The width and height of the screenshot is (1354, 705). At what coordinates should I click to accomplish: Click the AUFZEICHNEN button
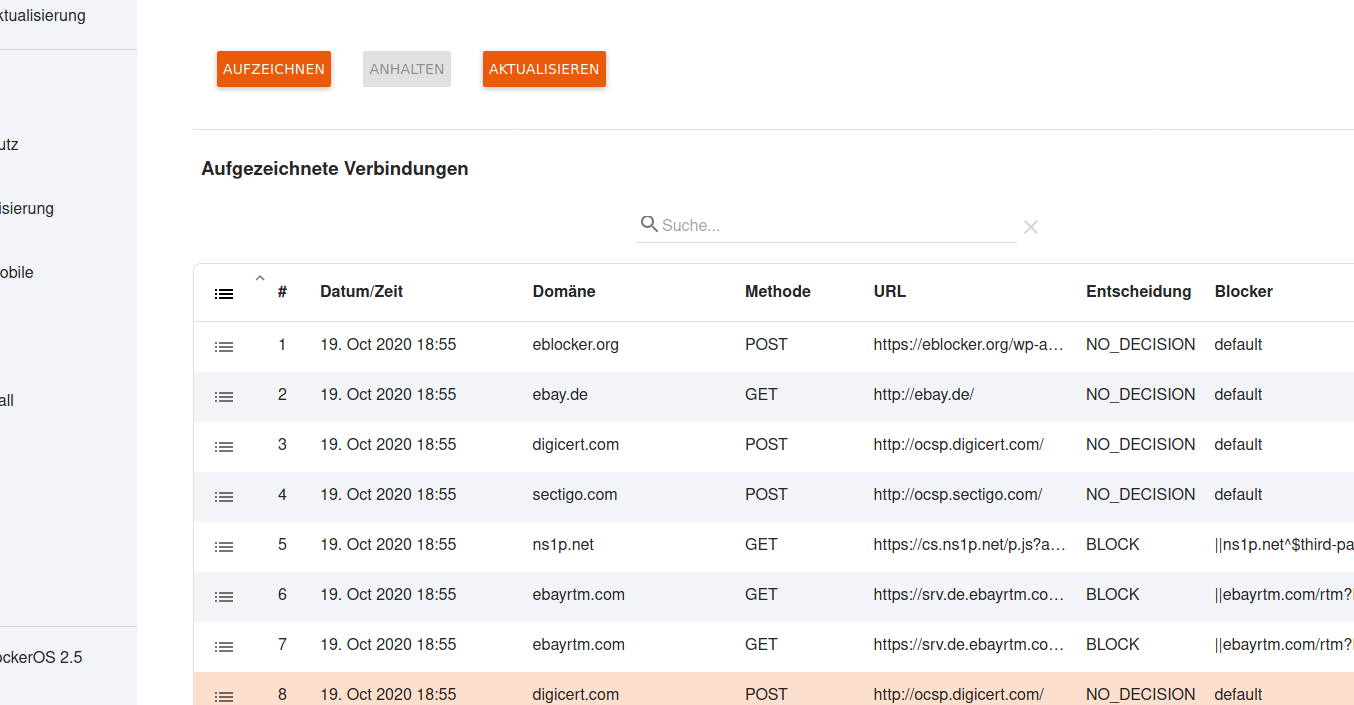(x=273, y=69)
